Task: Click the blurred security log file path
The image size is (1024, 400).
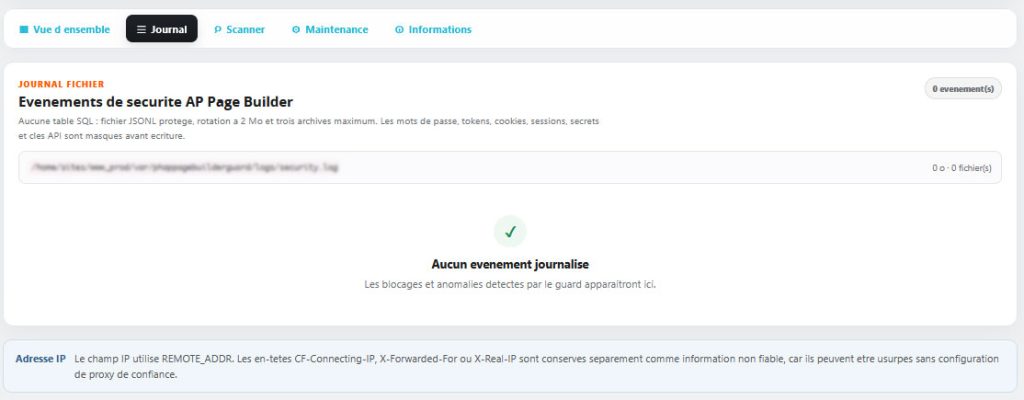Action: click(x=184, y=167)
